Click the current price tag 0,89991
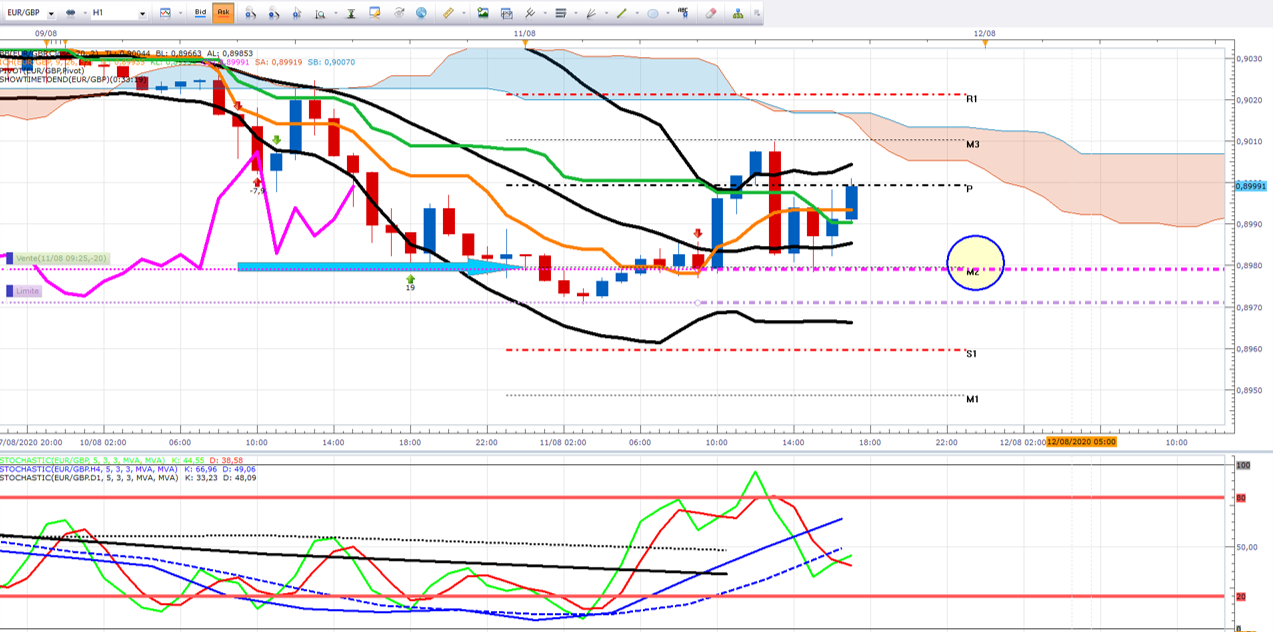The height and width of the screenshot is (632, 1280). (x=1251, y=186)
